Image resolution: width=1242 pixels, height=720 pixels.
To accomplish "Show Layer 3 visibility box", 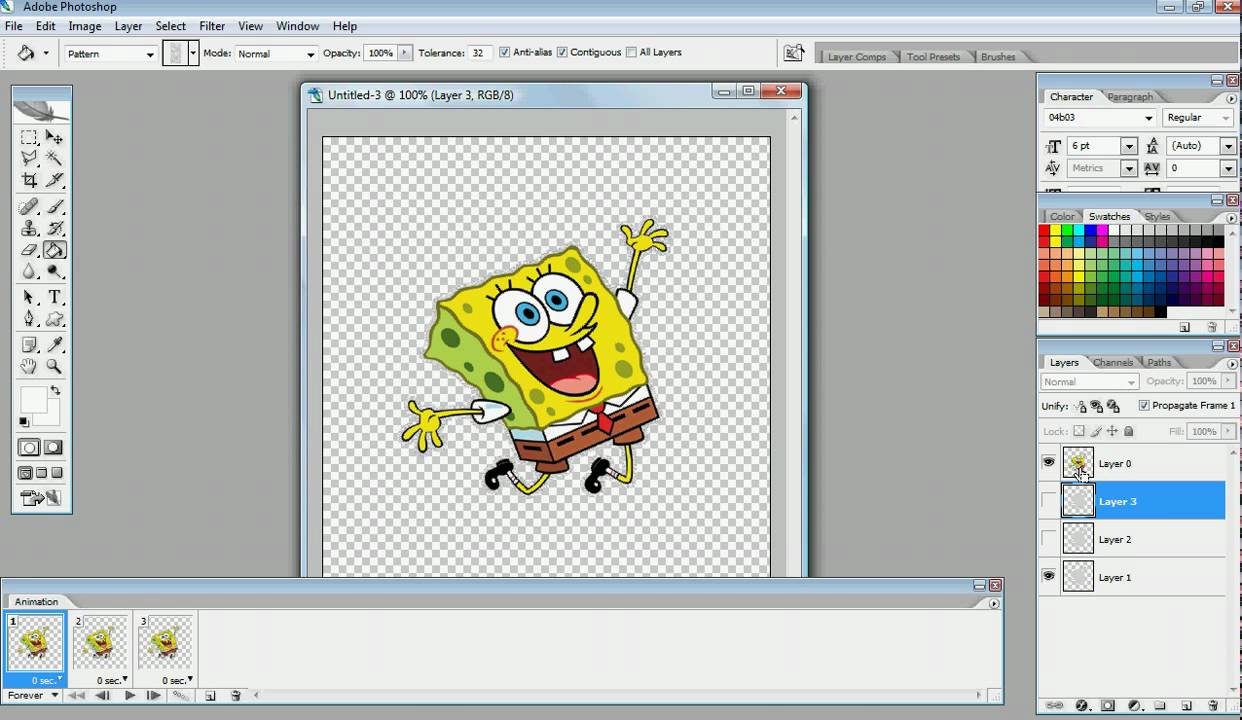I will pos(1048,501).
